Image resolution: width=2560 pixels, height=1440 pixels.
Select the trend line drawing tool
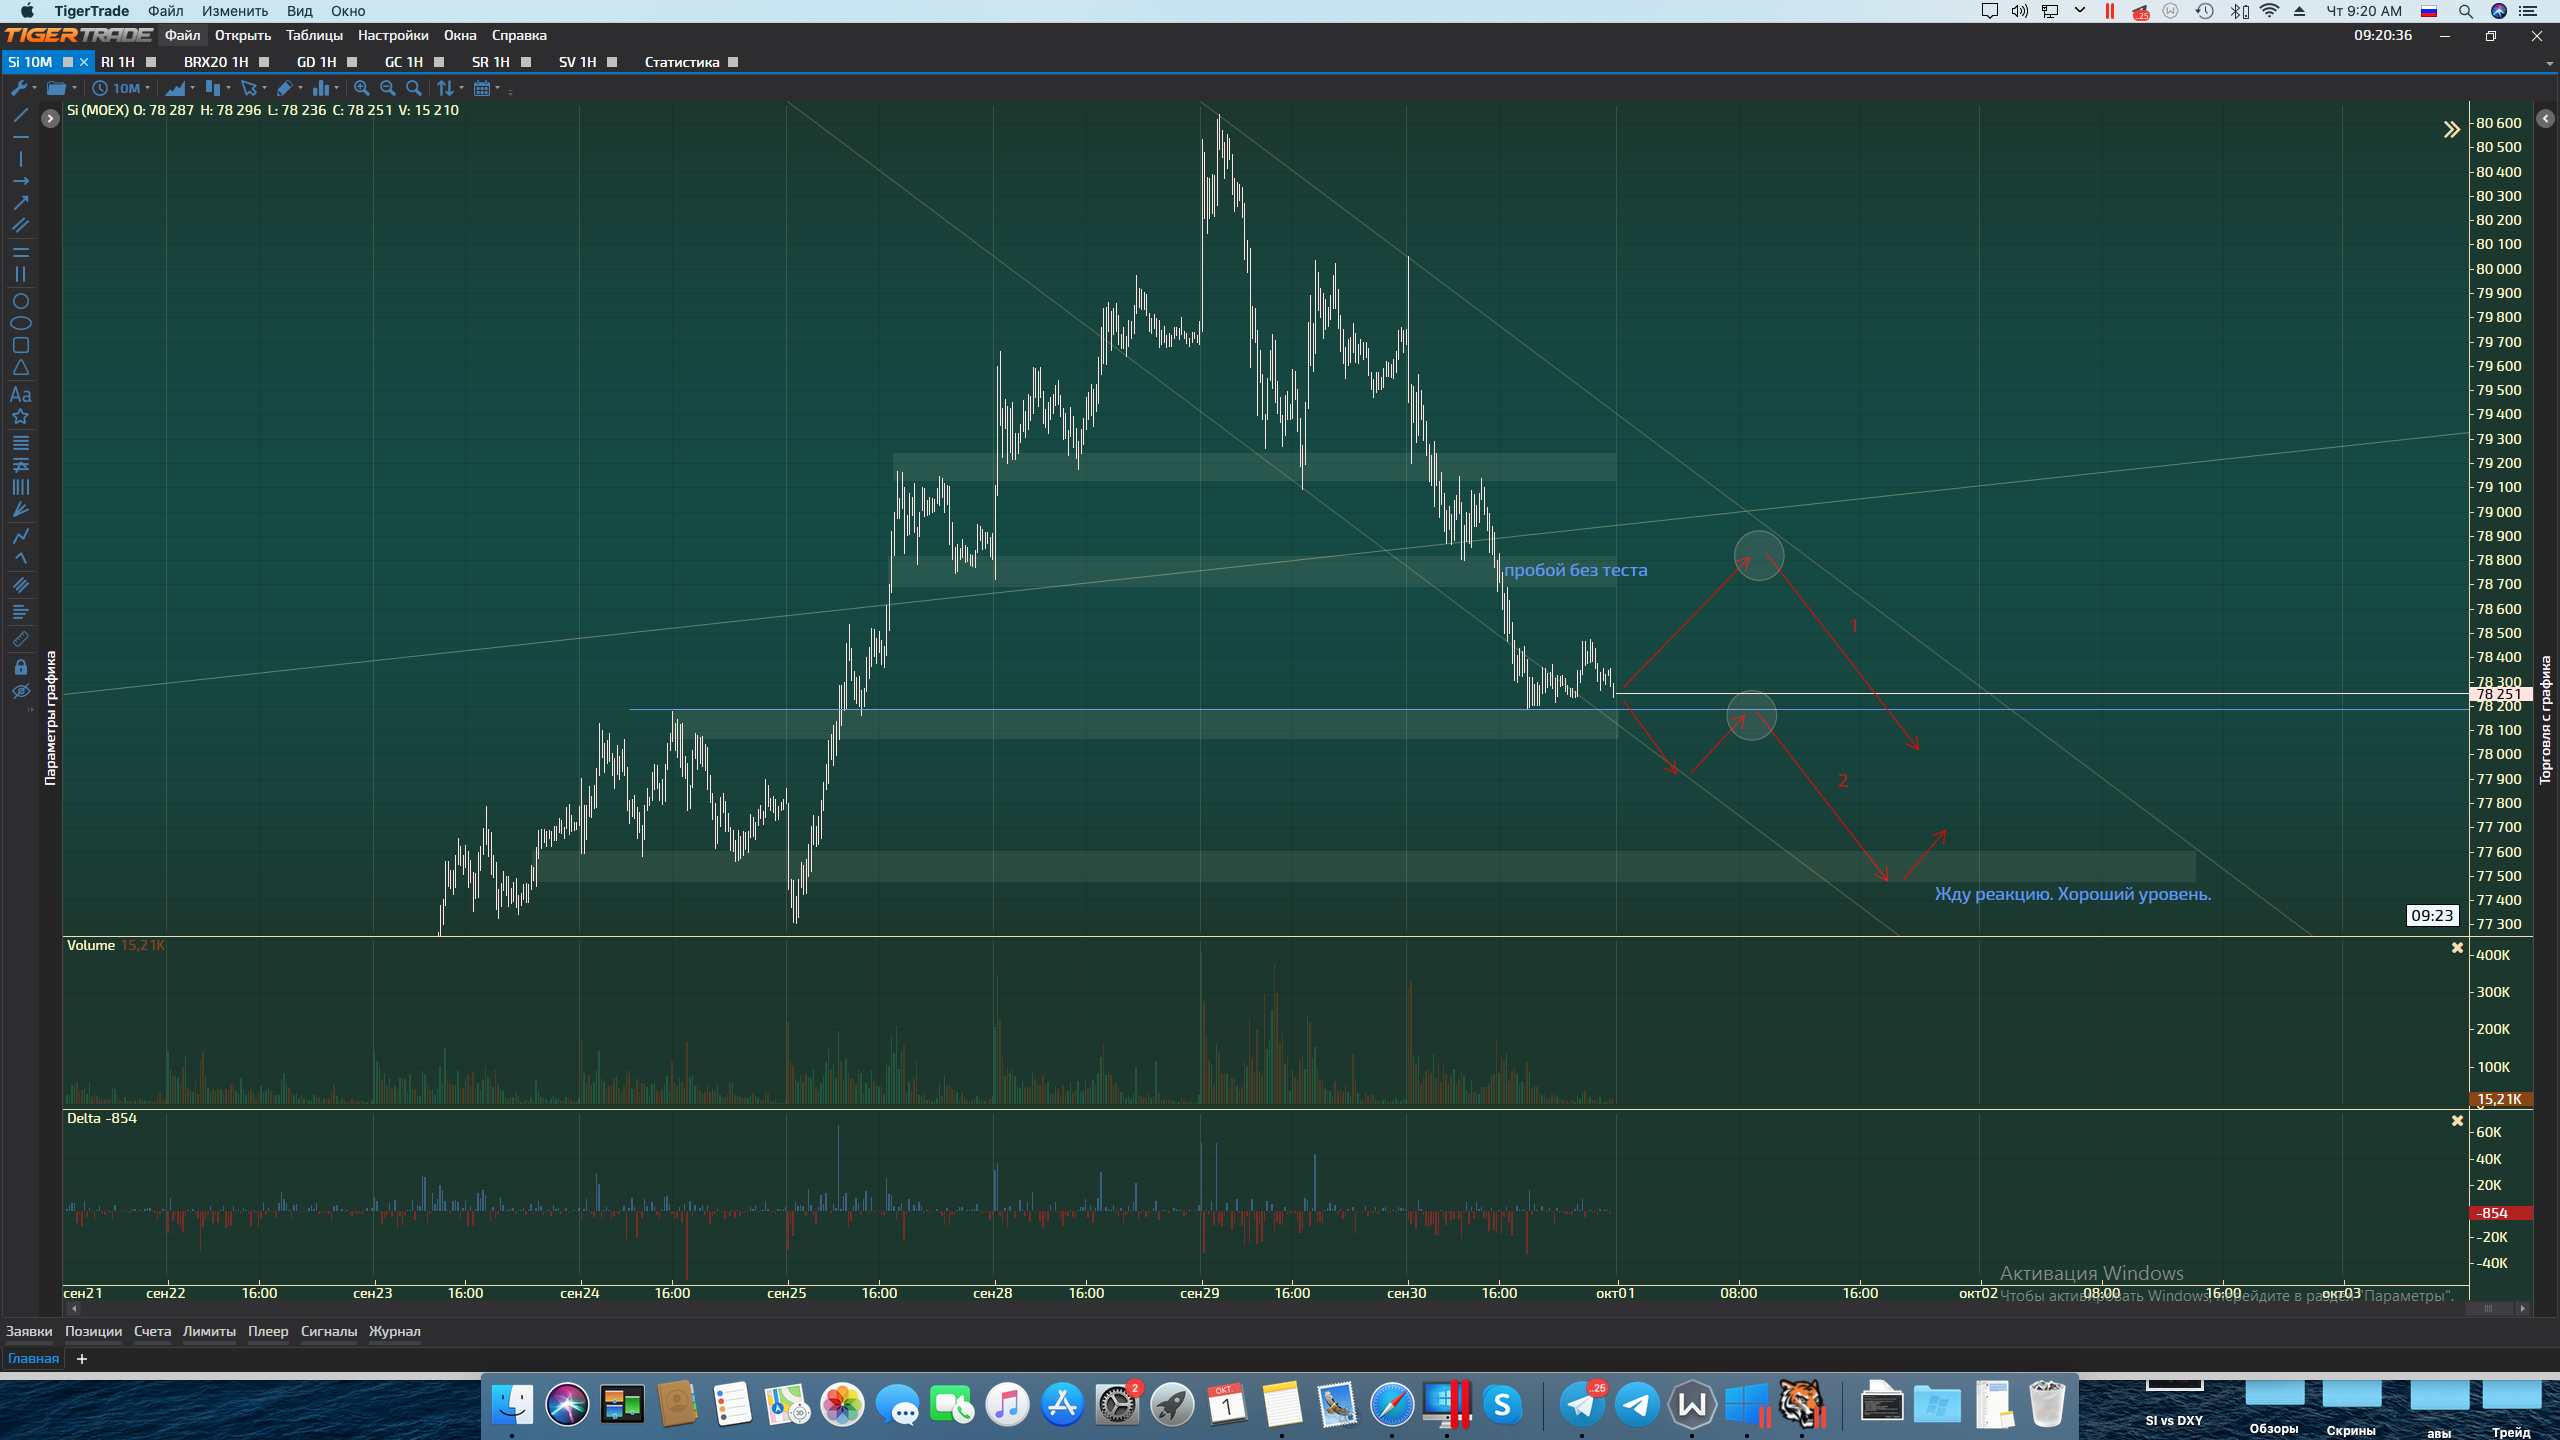pyautogui.click(x=20, y=115)
